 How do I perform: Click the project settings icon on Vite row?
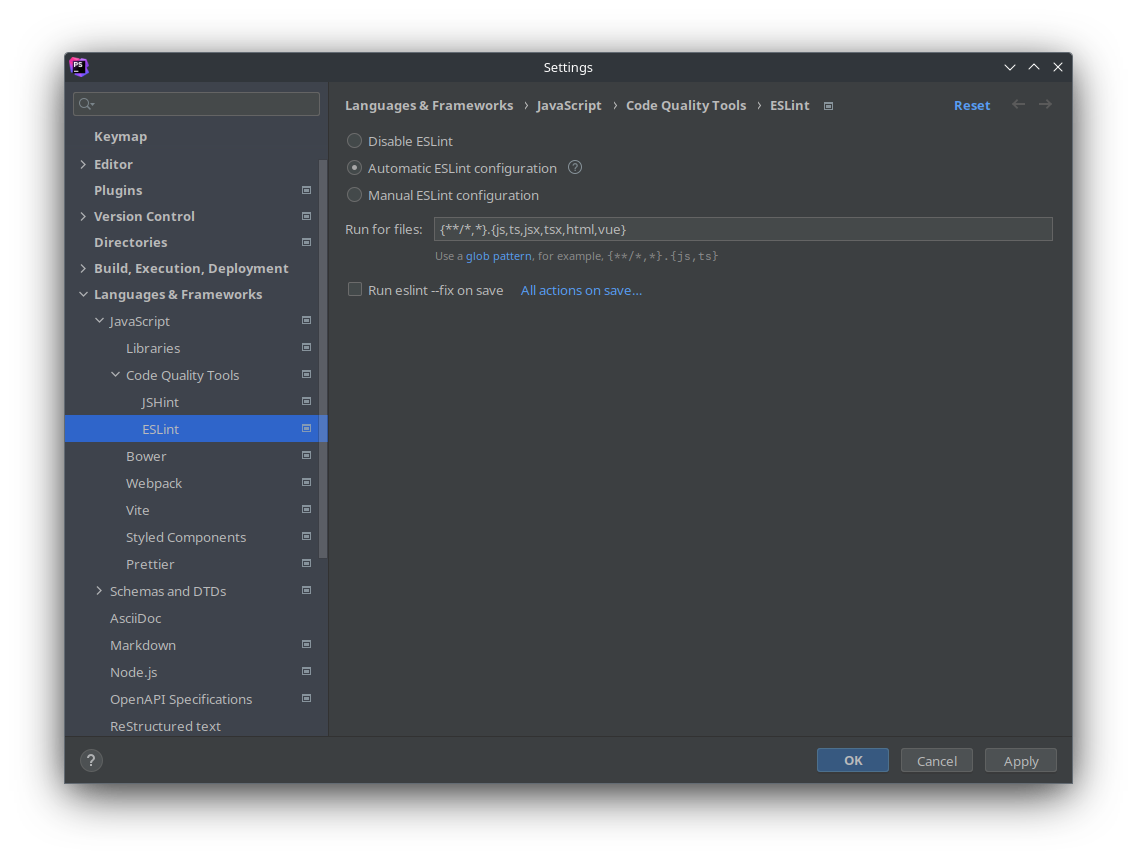306,509
